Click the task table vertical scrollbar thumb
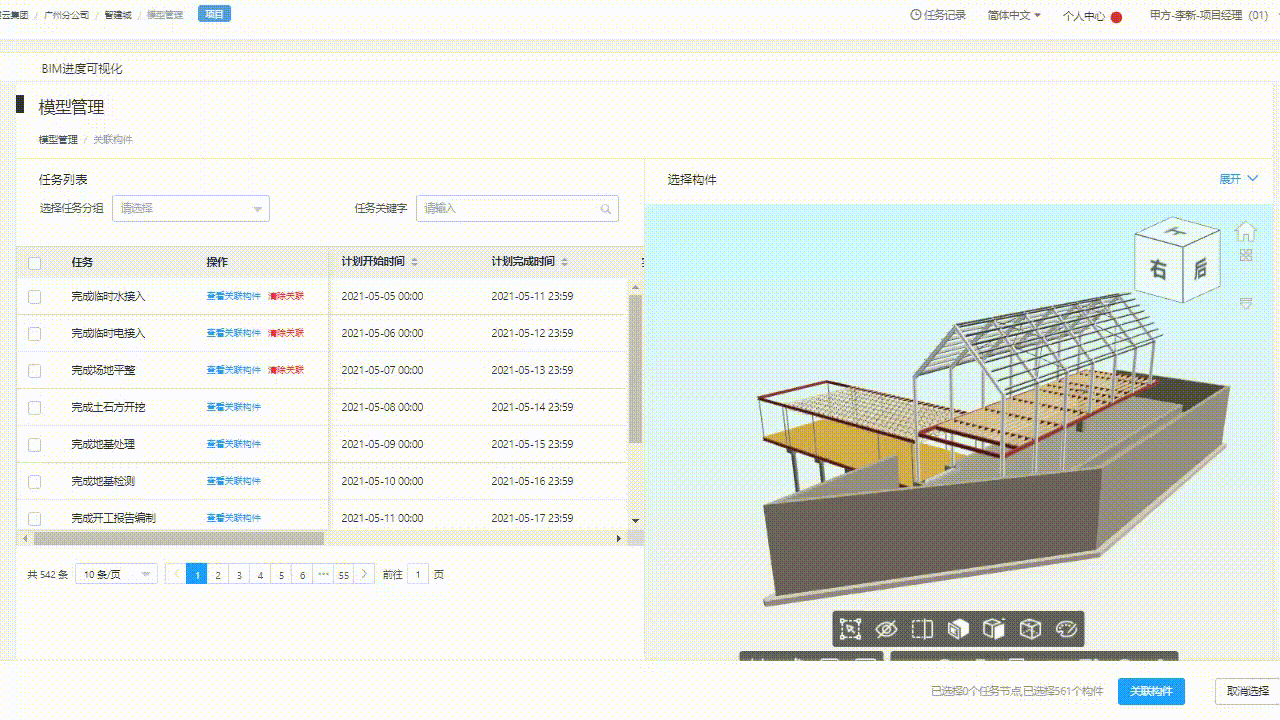This screenshot has width=1280, height=720. coord(635,369)
